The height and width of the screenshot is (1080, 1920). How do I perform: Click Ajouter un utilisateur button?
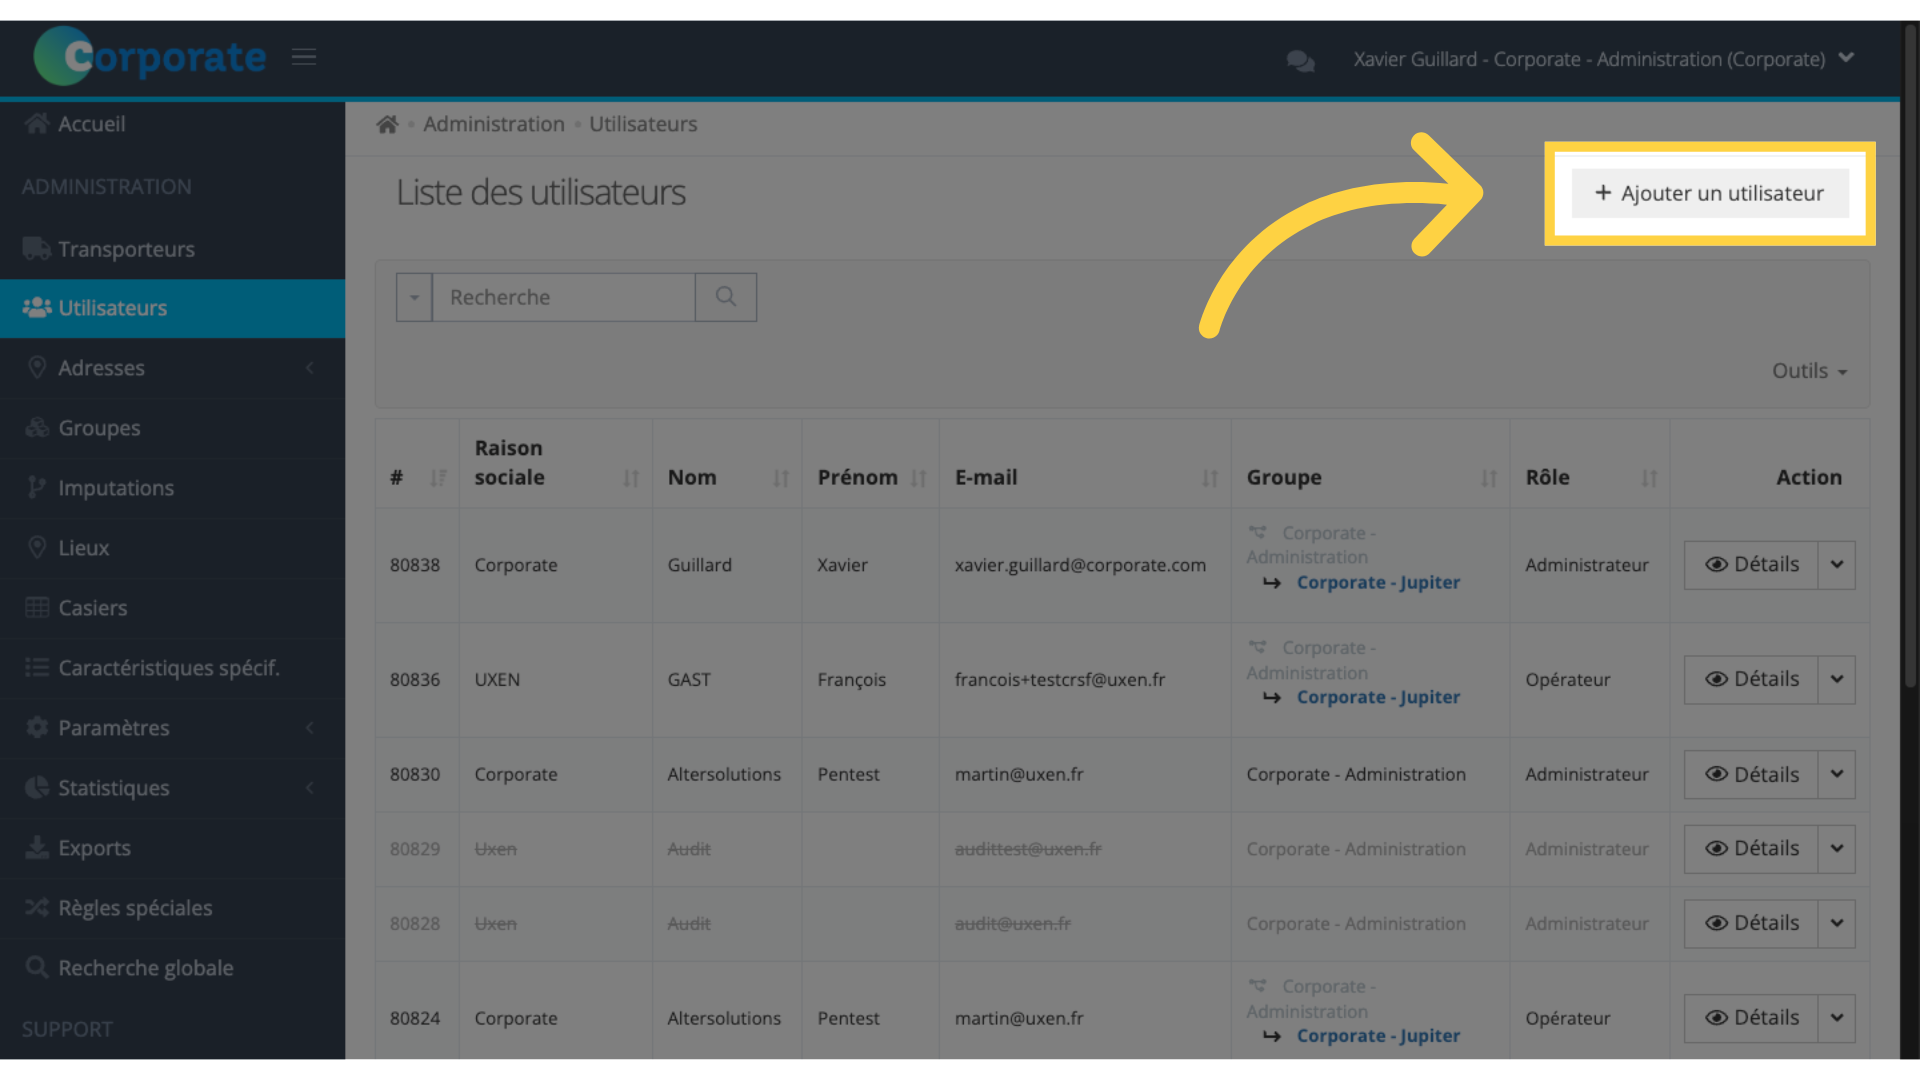coord(1709,193)
